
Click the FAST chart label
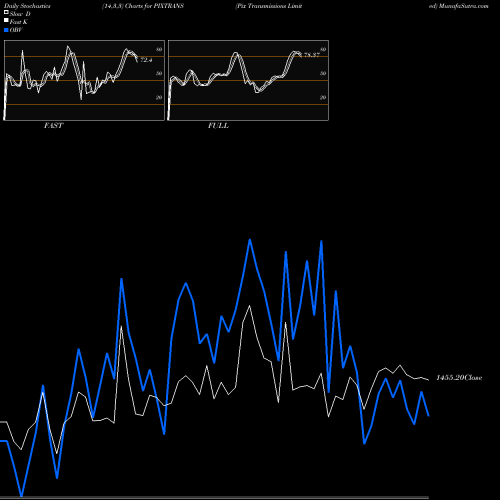coord(53,125)
